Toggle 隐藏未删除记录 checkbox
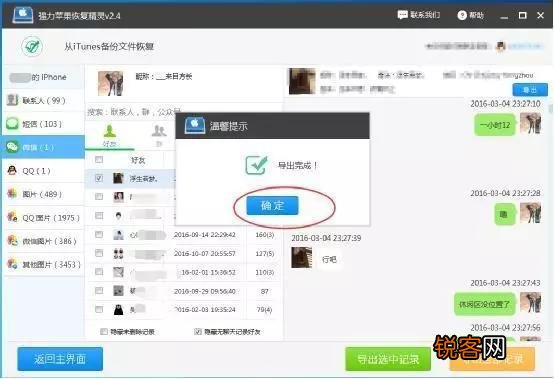Screen dimensions: 554x379 point(104,331)
